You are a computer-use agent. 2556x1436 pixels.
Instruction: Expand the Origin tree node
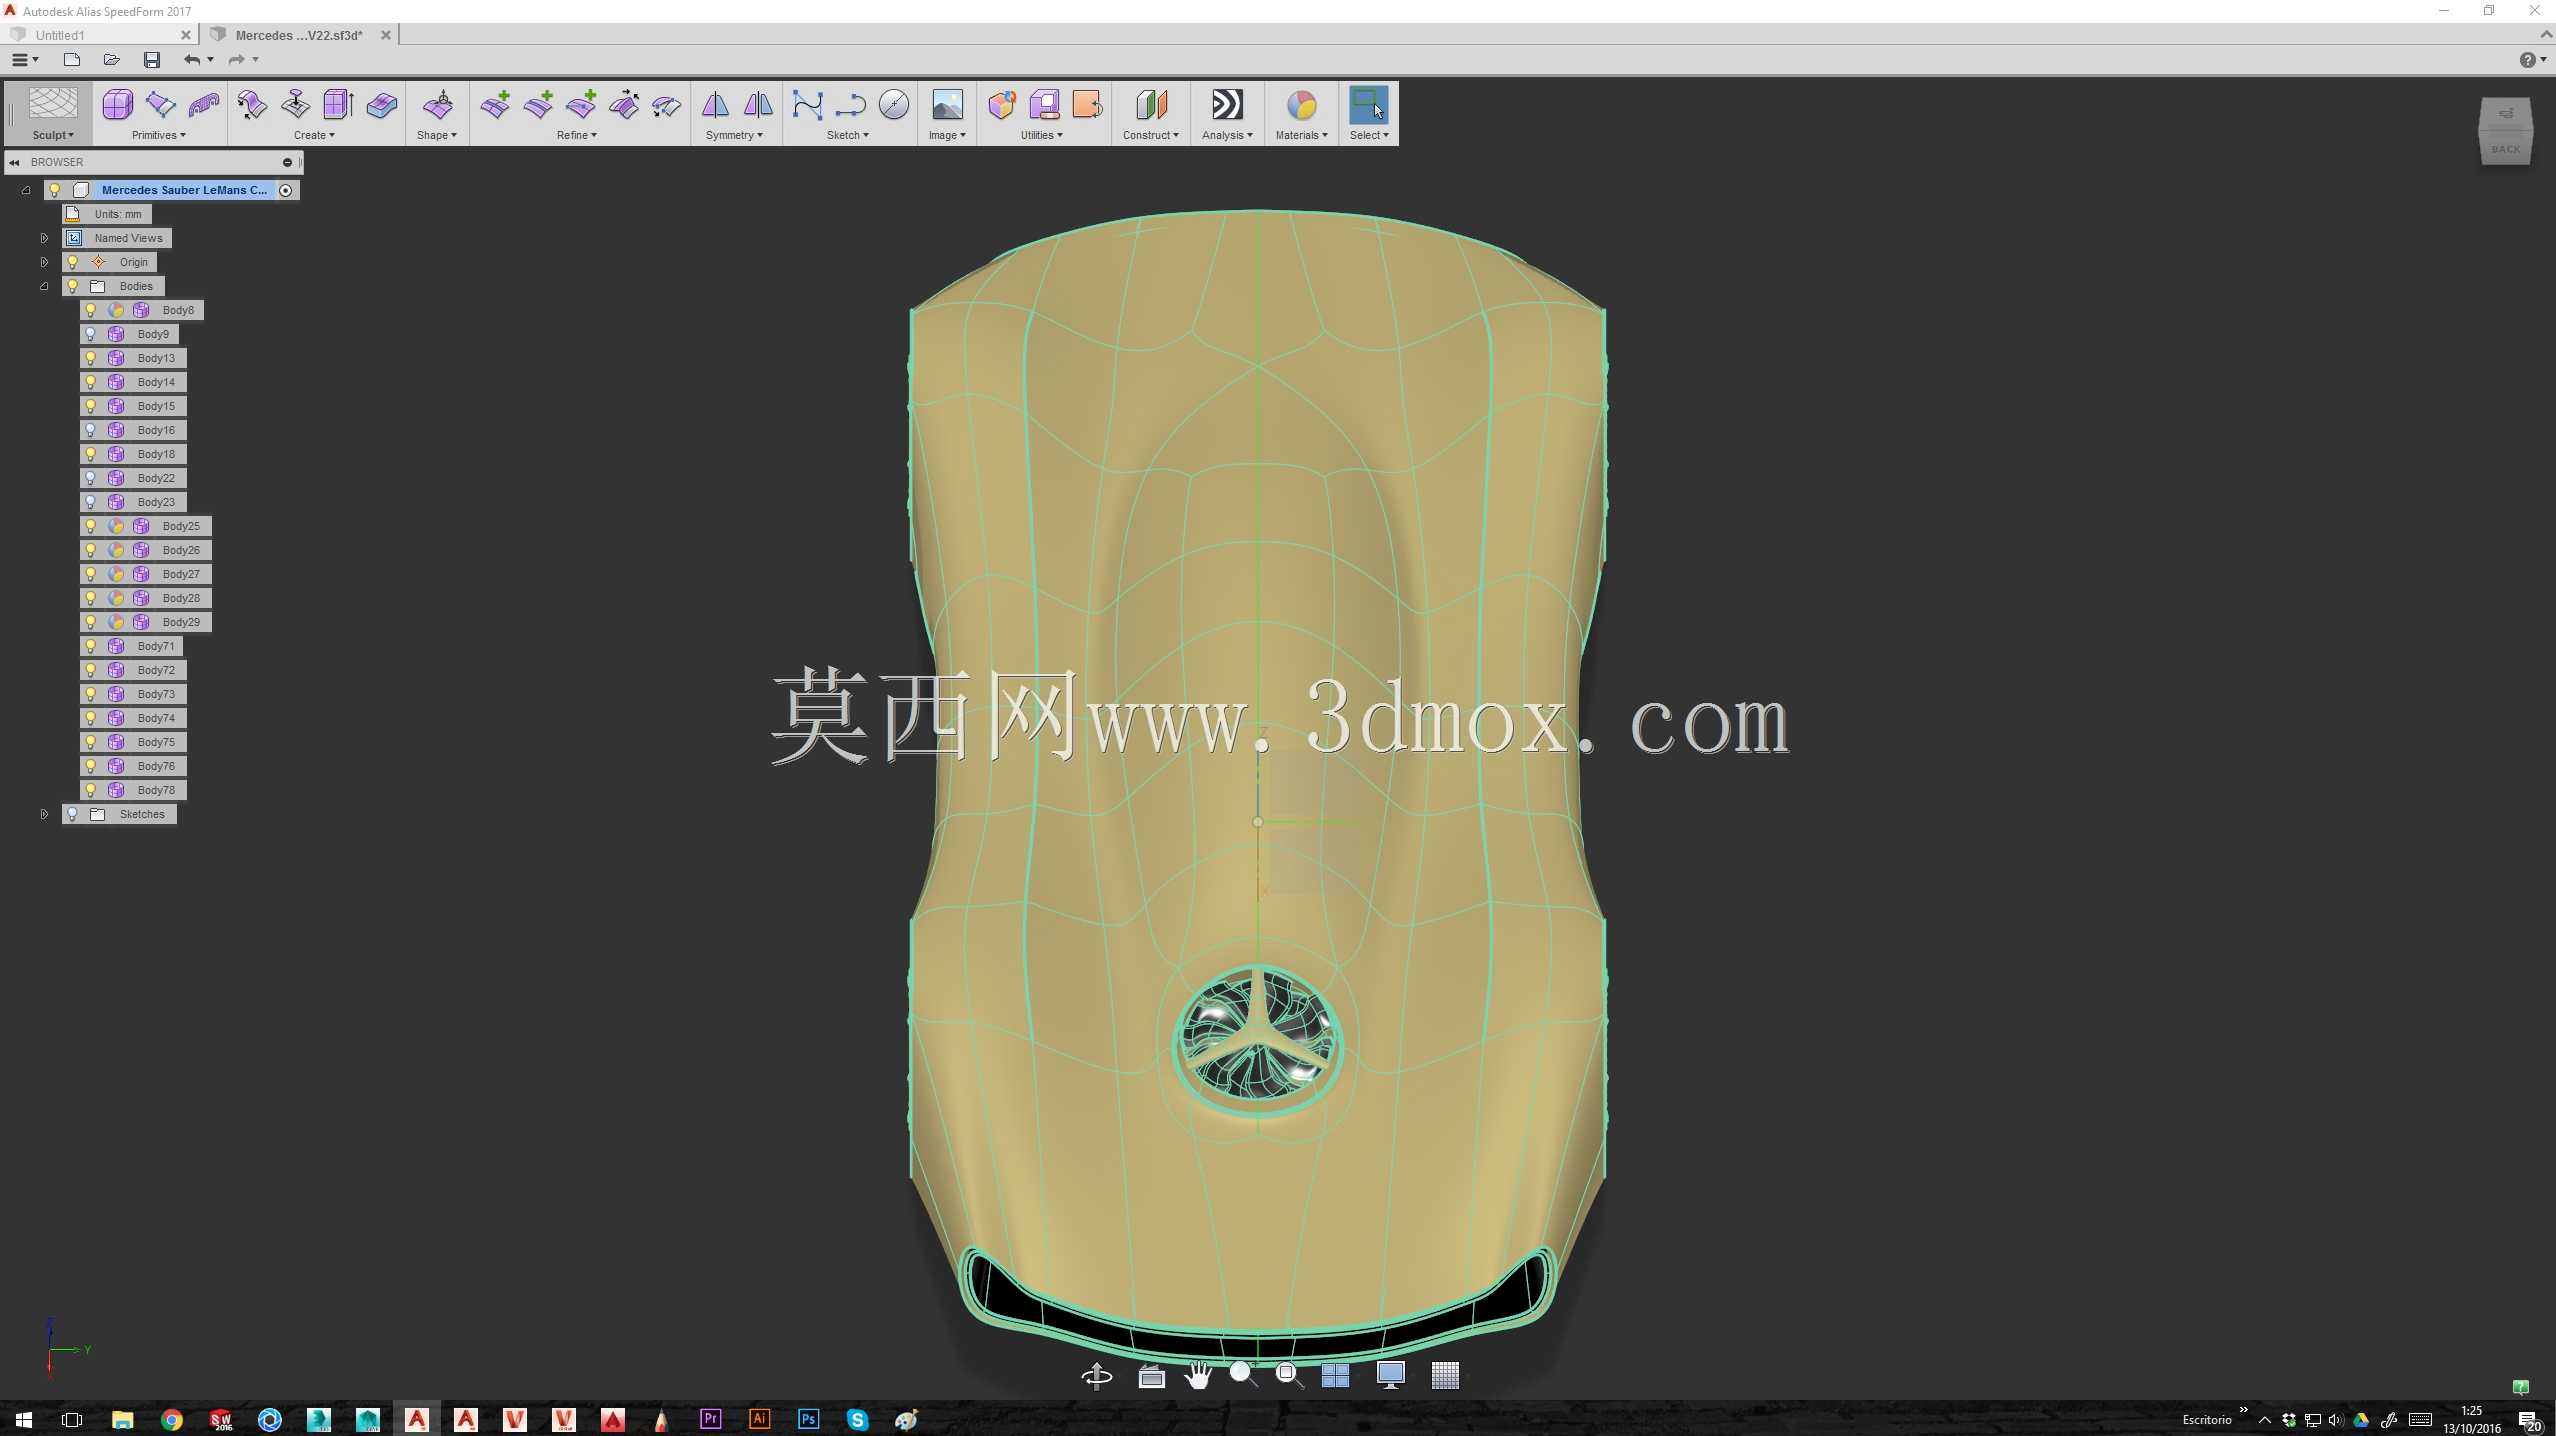(x=44, y=262)
